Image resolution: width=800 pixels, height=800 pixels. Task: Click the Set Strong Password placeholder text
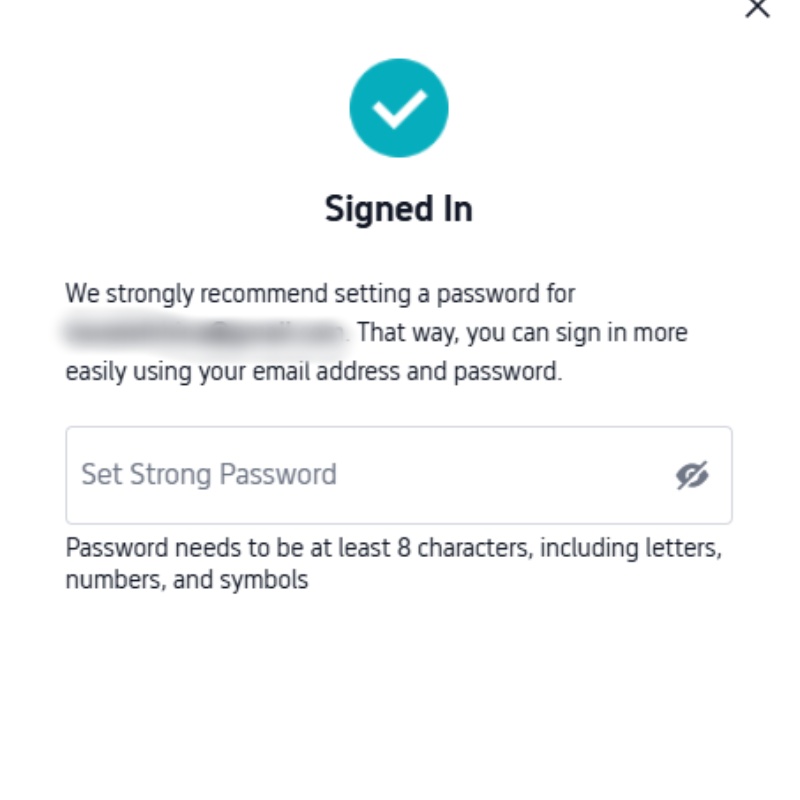pos(209,474)
